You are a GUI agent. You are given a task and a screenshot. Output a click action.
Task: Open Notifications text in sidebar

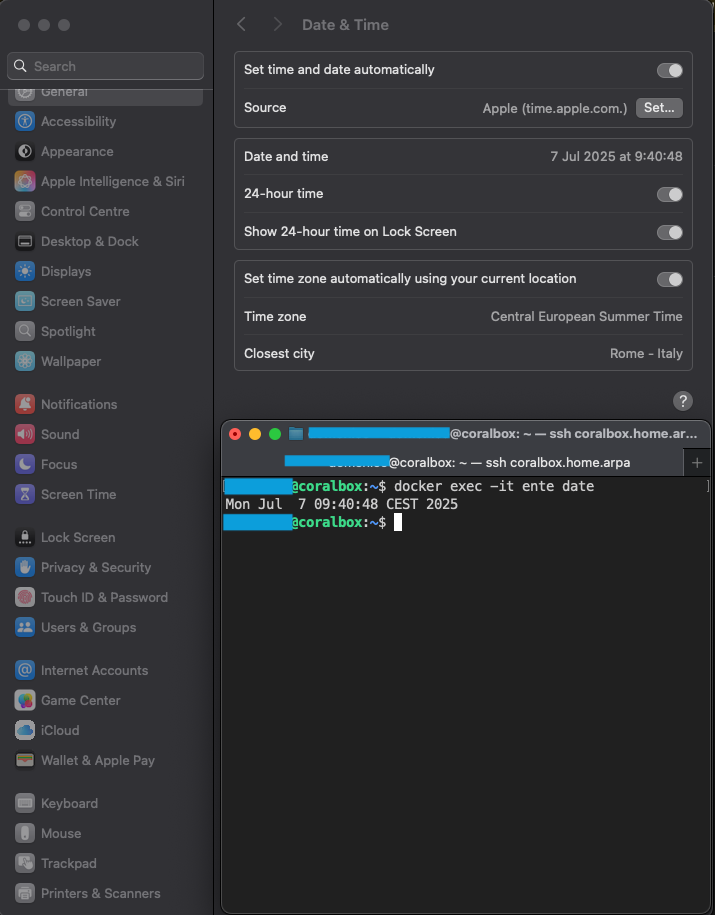tap(79, 404)
